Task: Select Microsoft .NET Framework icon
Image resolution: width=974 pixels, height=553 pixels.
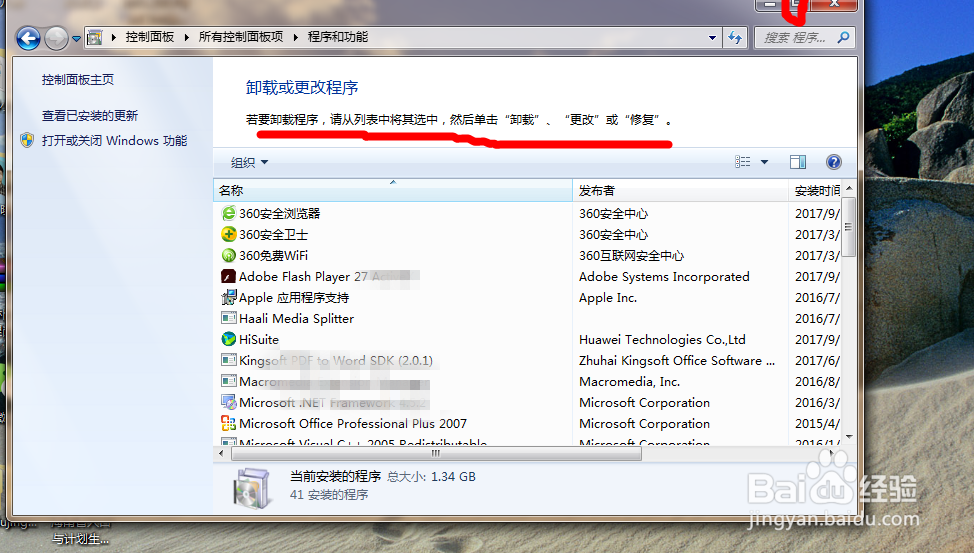Action: click(x=229, y=402)
